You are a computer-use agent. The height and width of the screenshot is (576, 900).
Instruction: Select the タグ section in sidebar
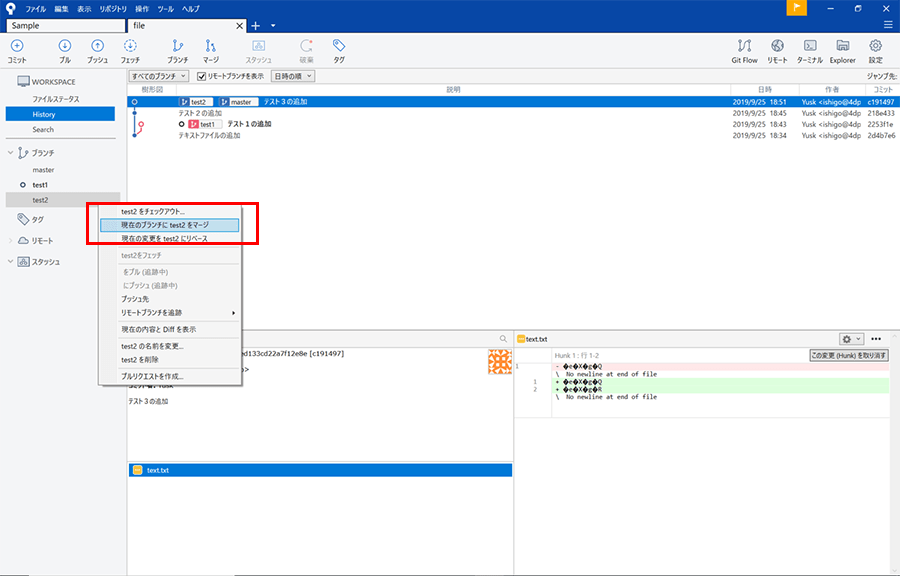(x=37, y=219)
